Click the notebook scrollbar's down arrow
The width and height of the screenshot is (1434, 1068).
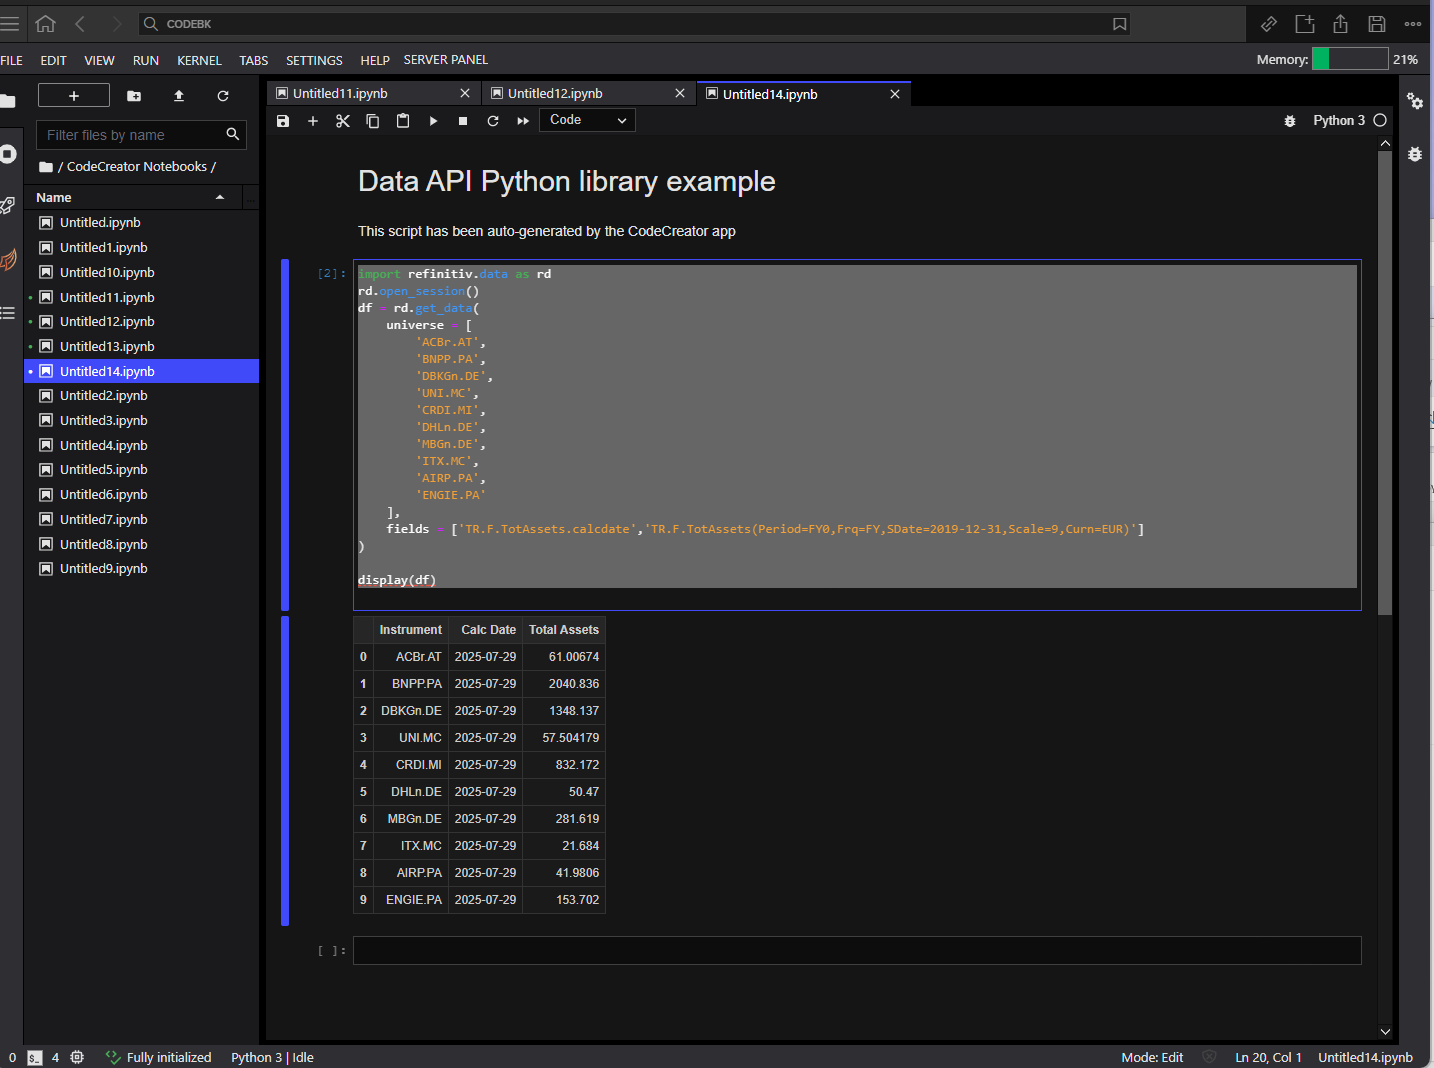click(x=1385, y=1032)
